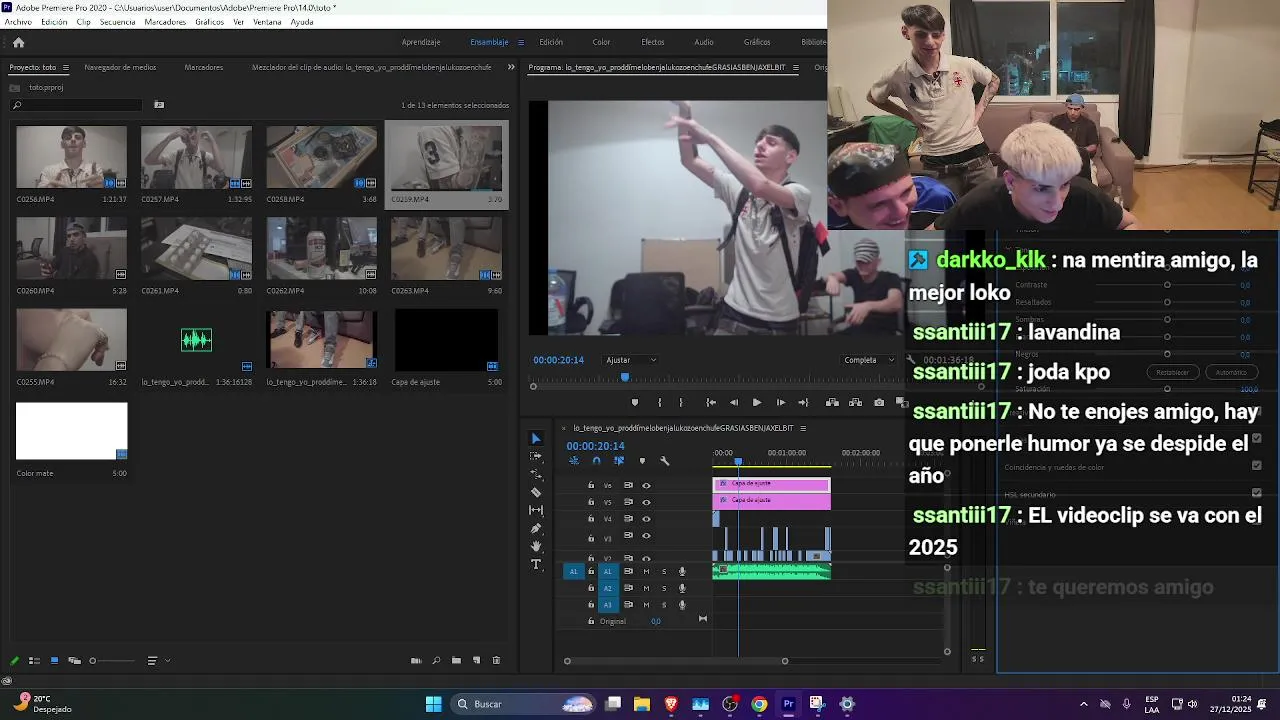Hide track V4 output eye

(x=646, y=519)
